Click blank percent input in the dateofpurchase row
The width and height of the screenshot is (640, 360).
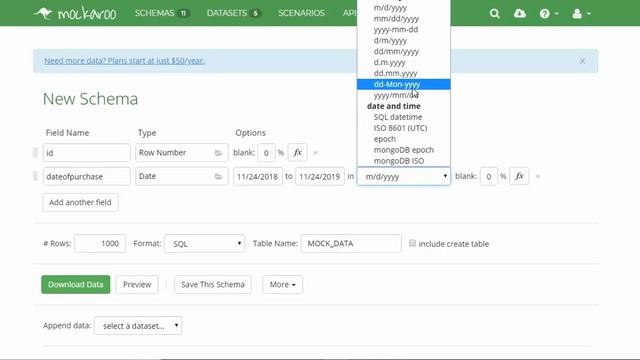(488, 177)
